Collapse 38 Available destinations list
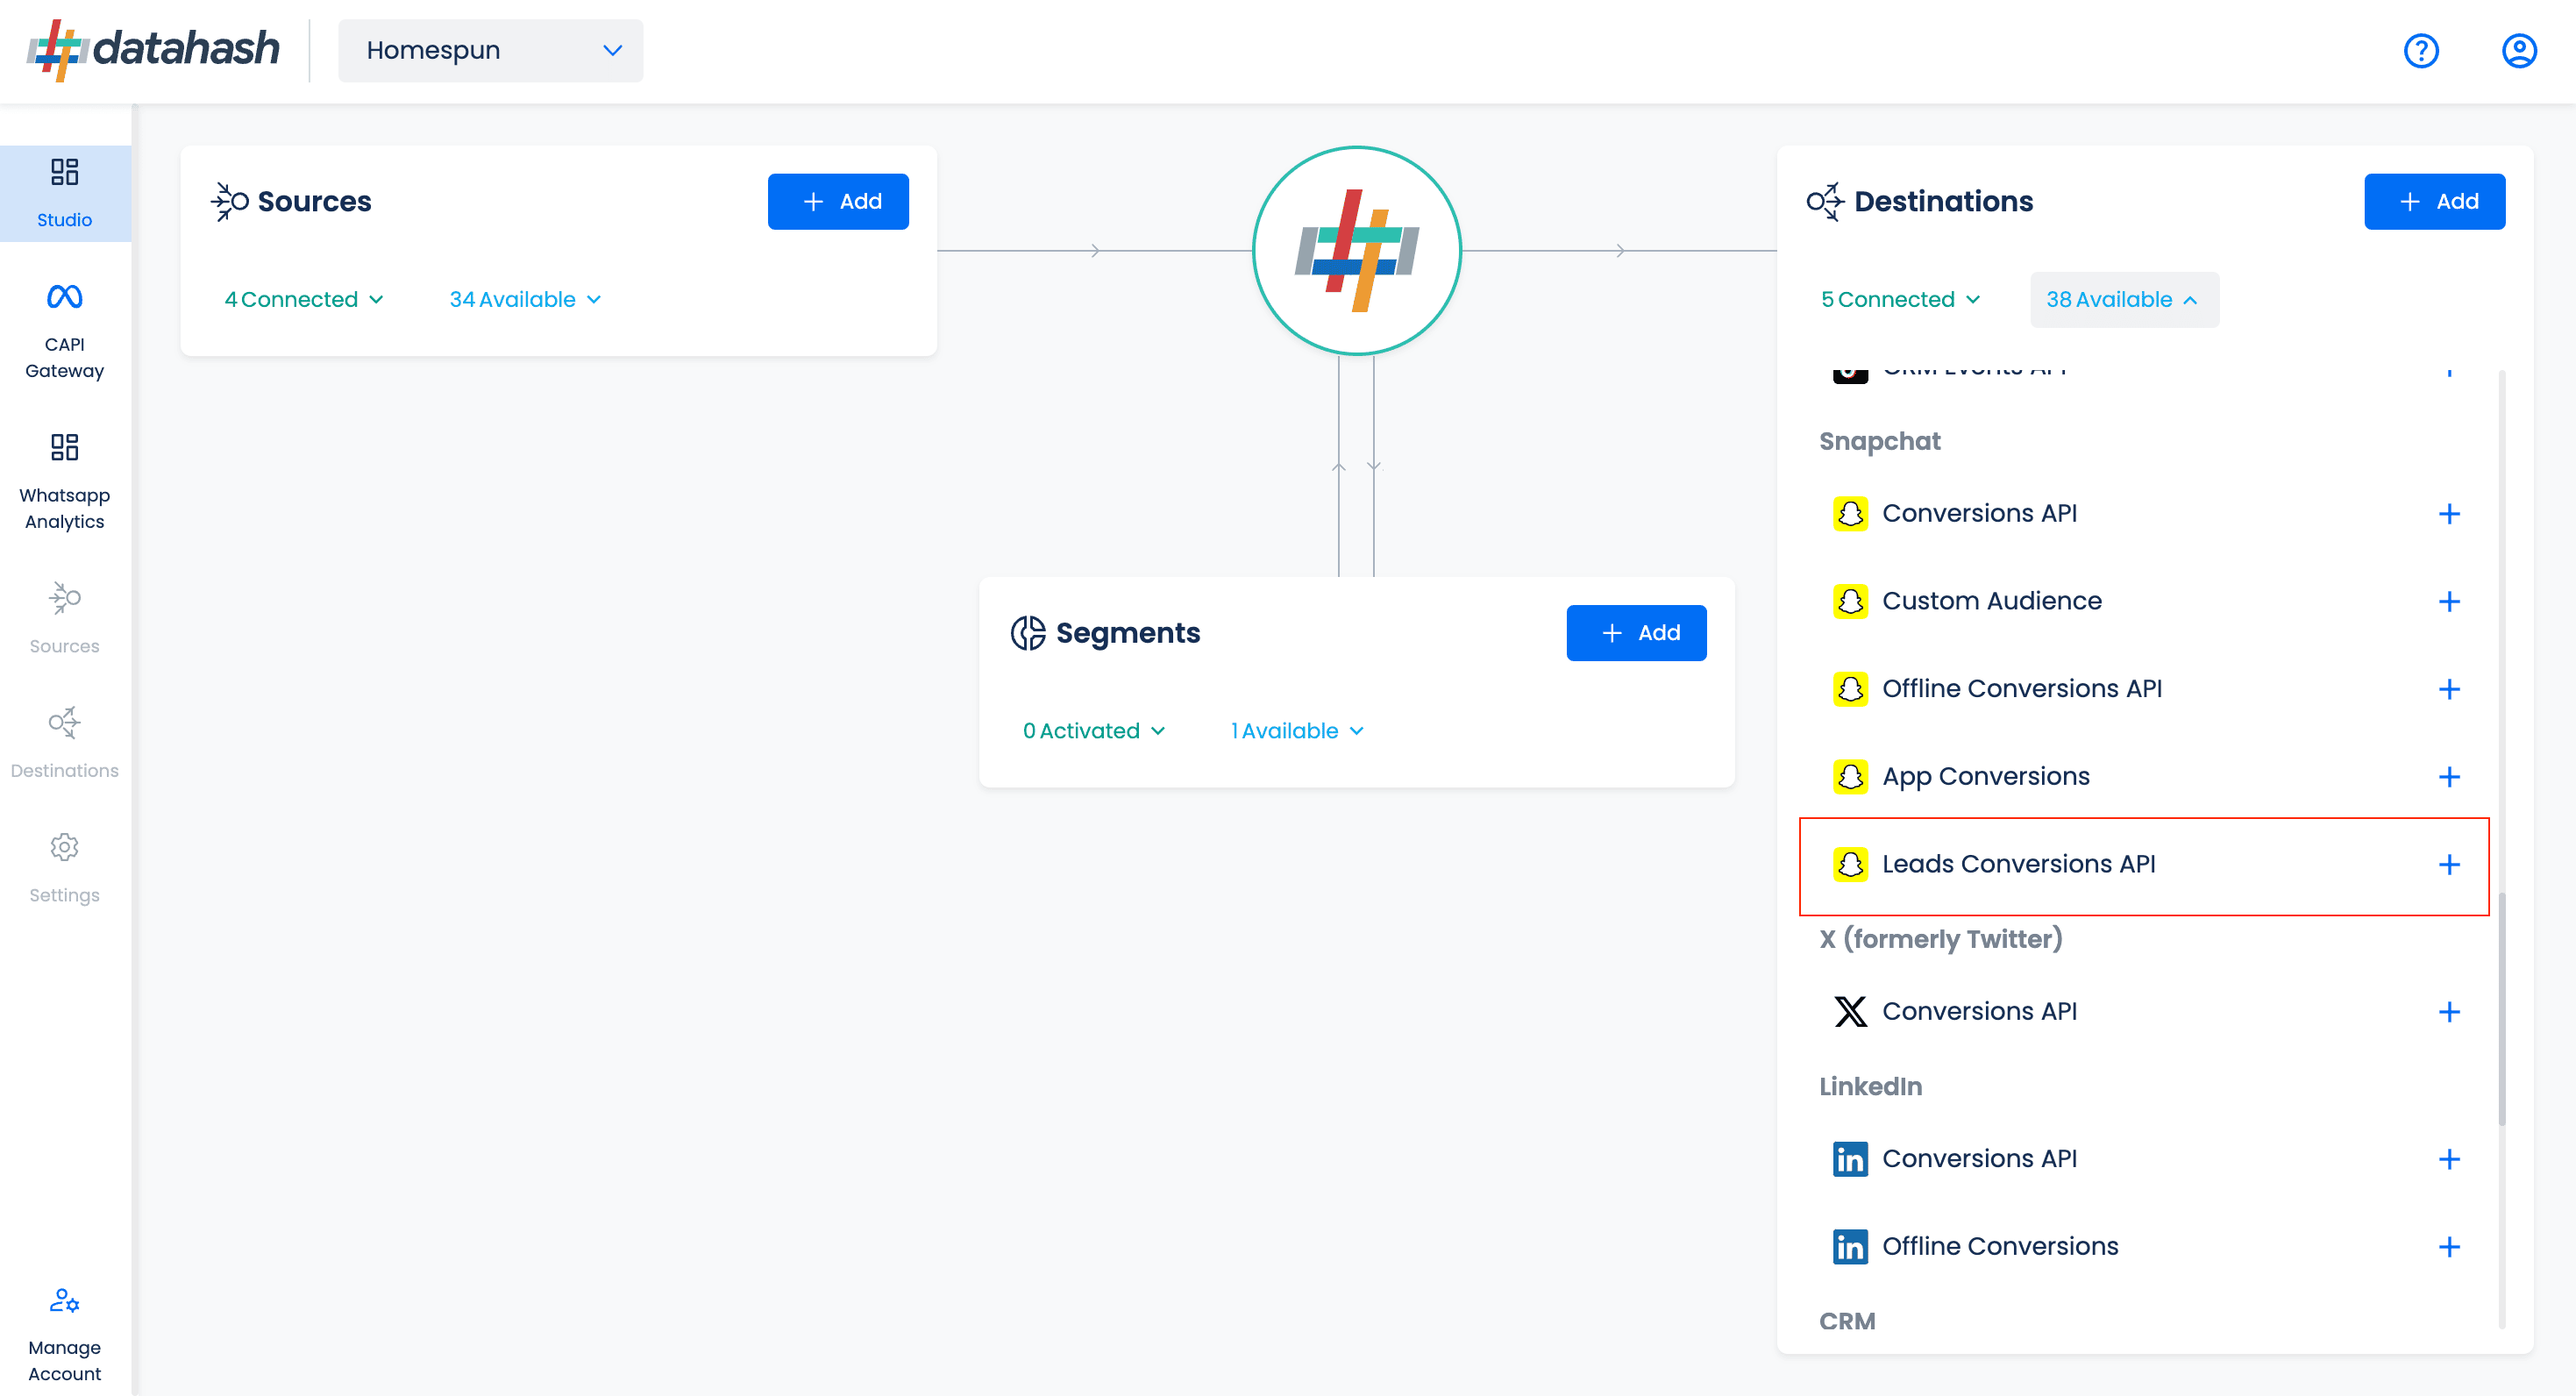 tap(2124, 299)
